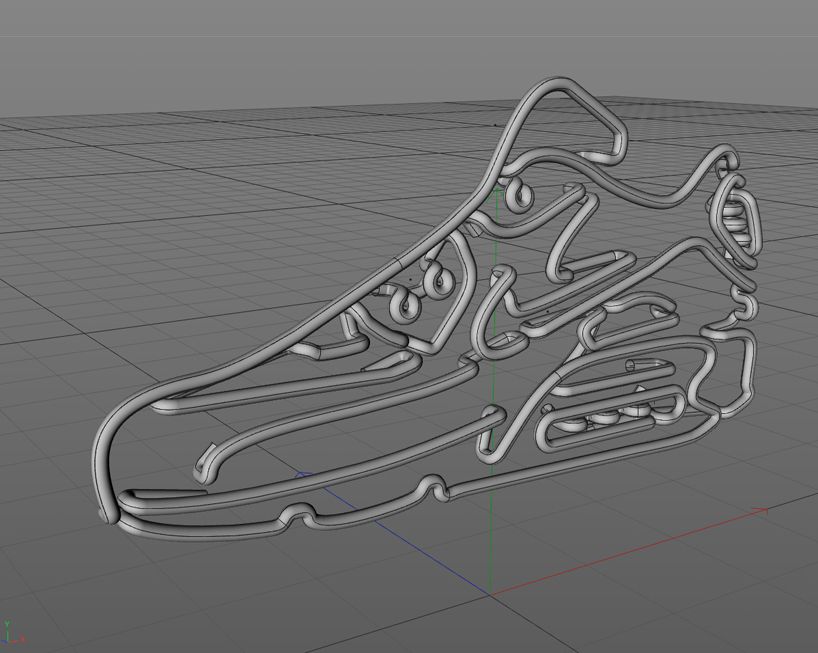Screen dimensions: 818x653
Task: Select the topmost curled lace eyelet
Action: point(519,192)
